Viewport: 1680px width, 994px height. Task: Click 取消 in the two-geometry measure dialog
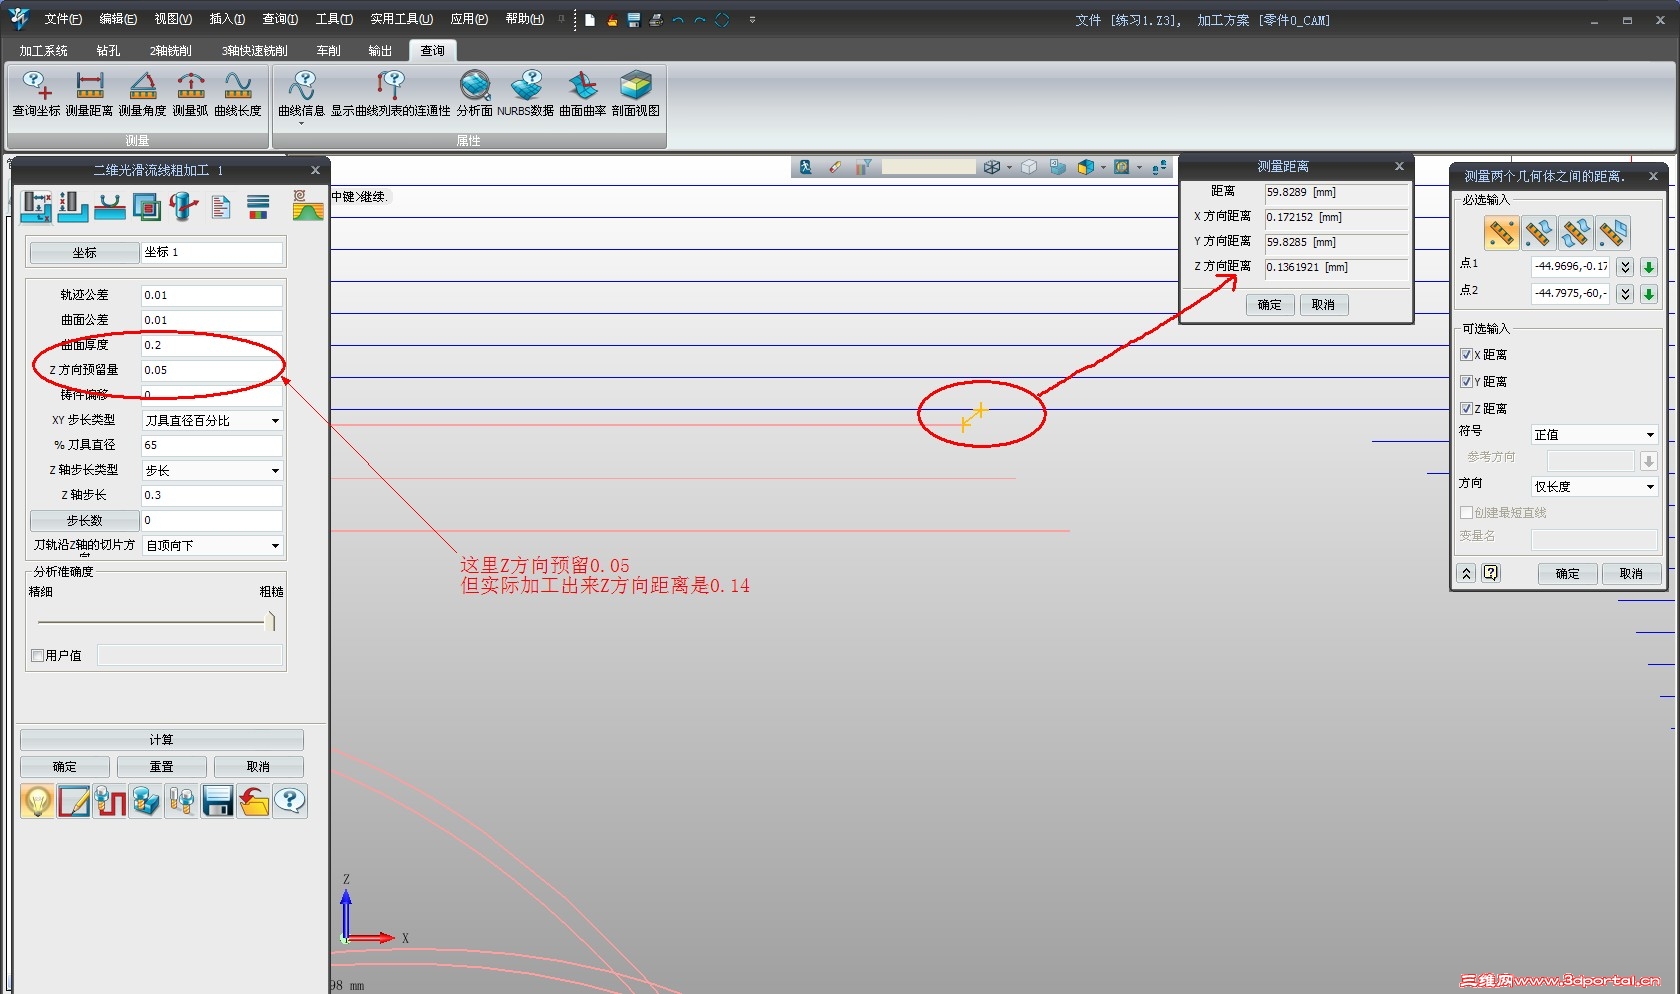coord(1631,574)
